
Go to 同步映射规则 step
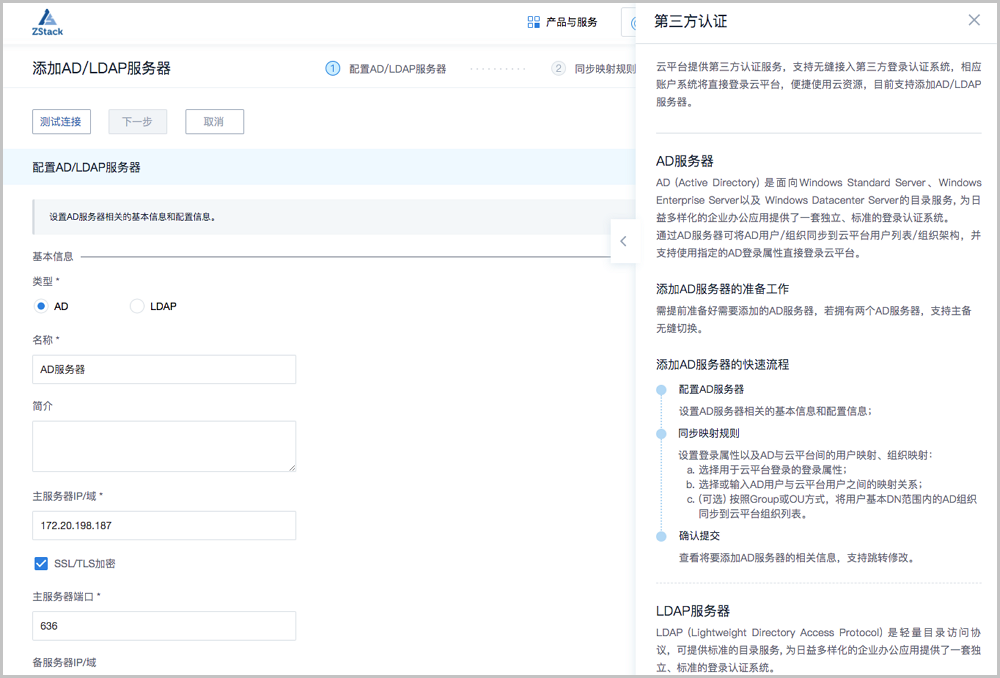[604, 69]
